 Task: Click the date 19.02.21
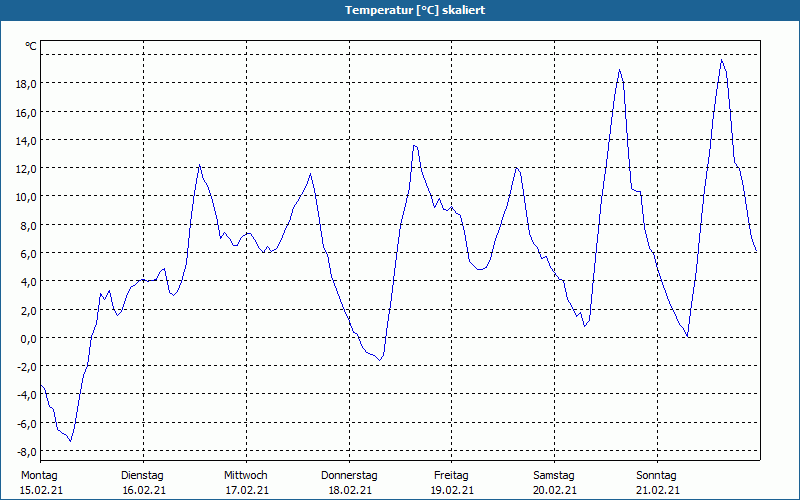[x=452, y=490]
